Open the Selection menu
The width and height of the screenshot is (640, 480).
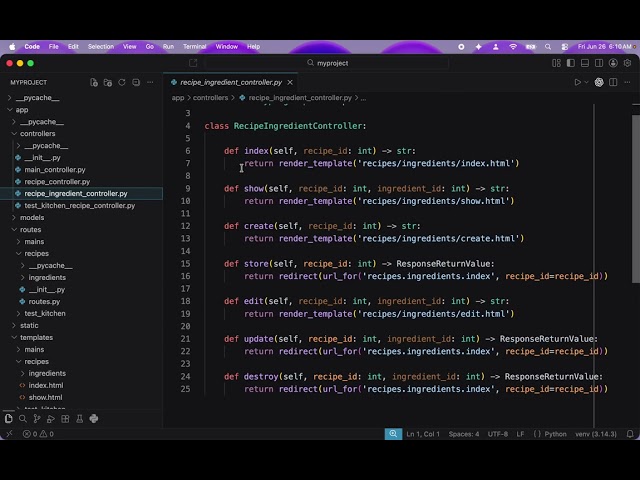point(101,47)
